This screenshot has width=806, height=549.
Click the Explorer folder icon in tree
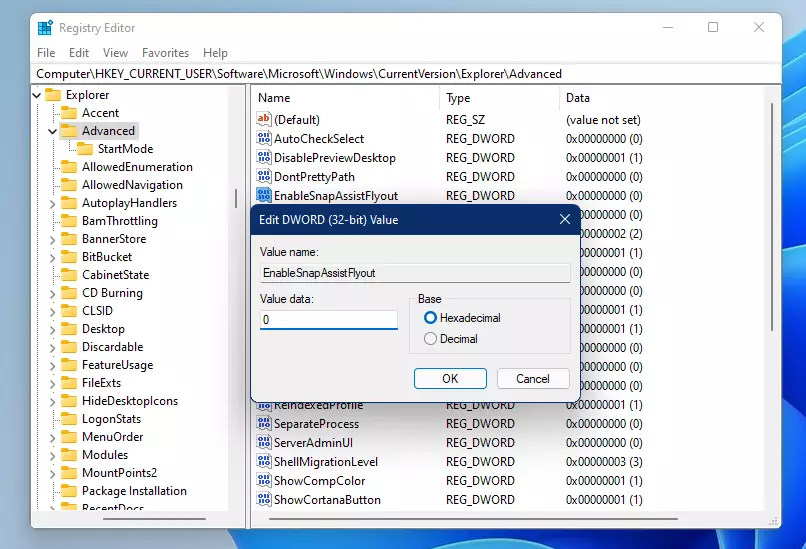click(x=53, y=95)
